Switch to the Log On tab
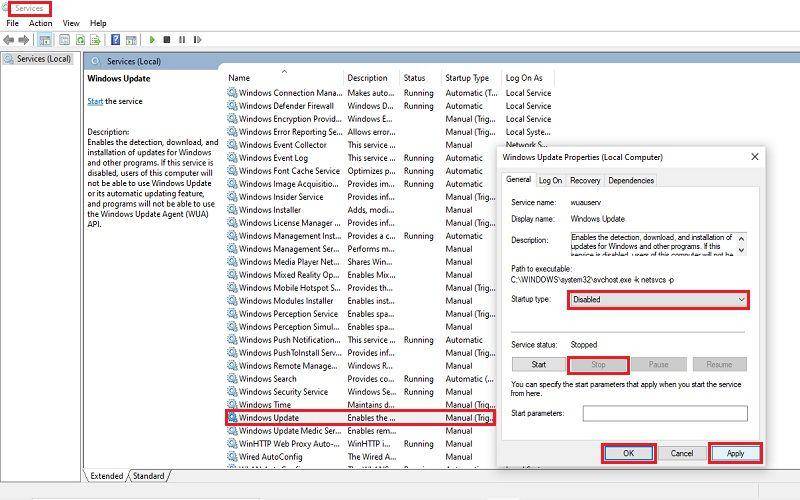The width and height of the screenshot is (800, 500). (x=551, y=180)
